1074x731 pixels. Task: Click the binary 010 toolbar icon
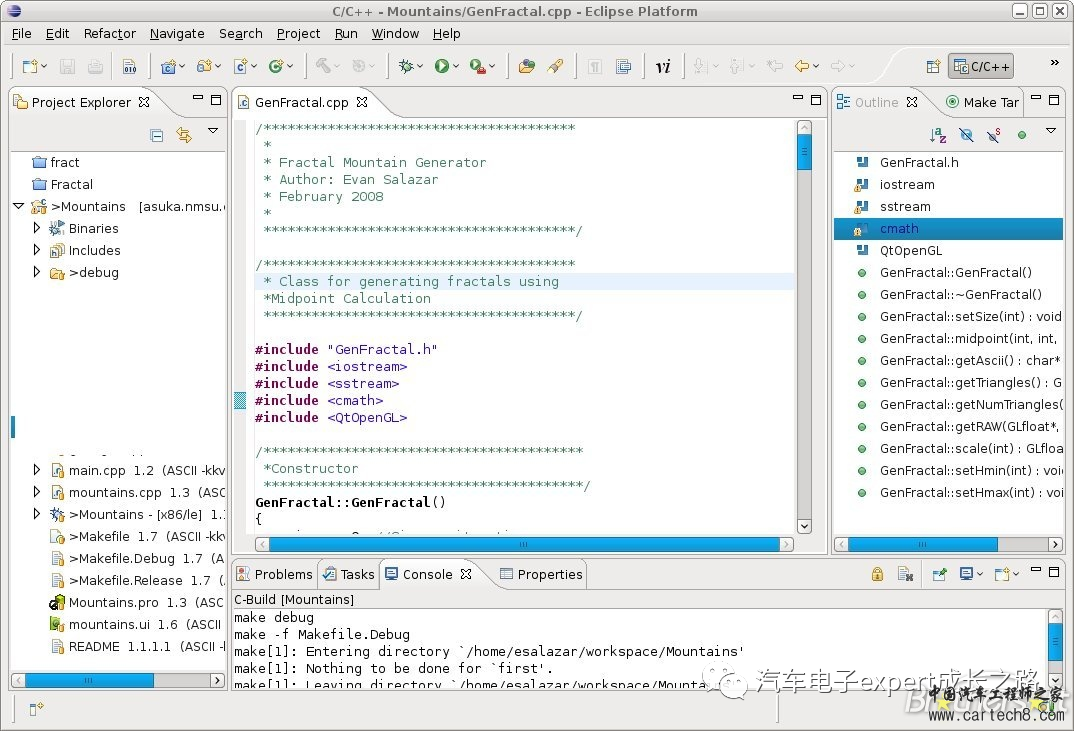pyautogui.click(x=129, y=66)
